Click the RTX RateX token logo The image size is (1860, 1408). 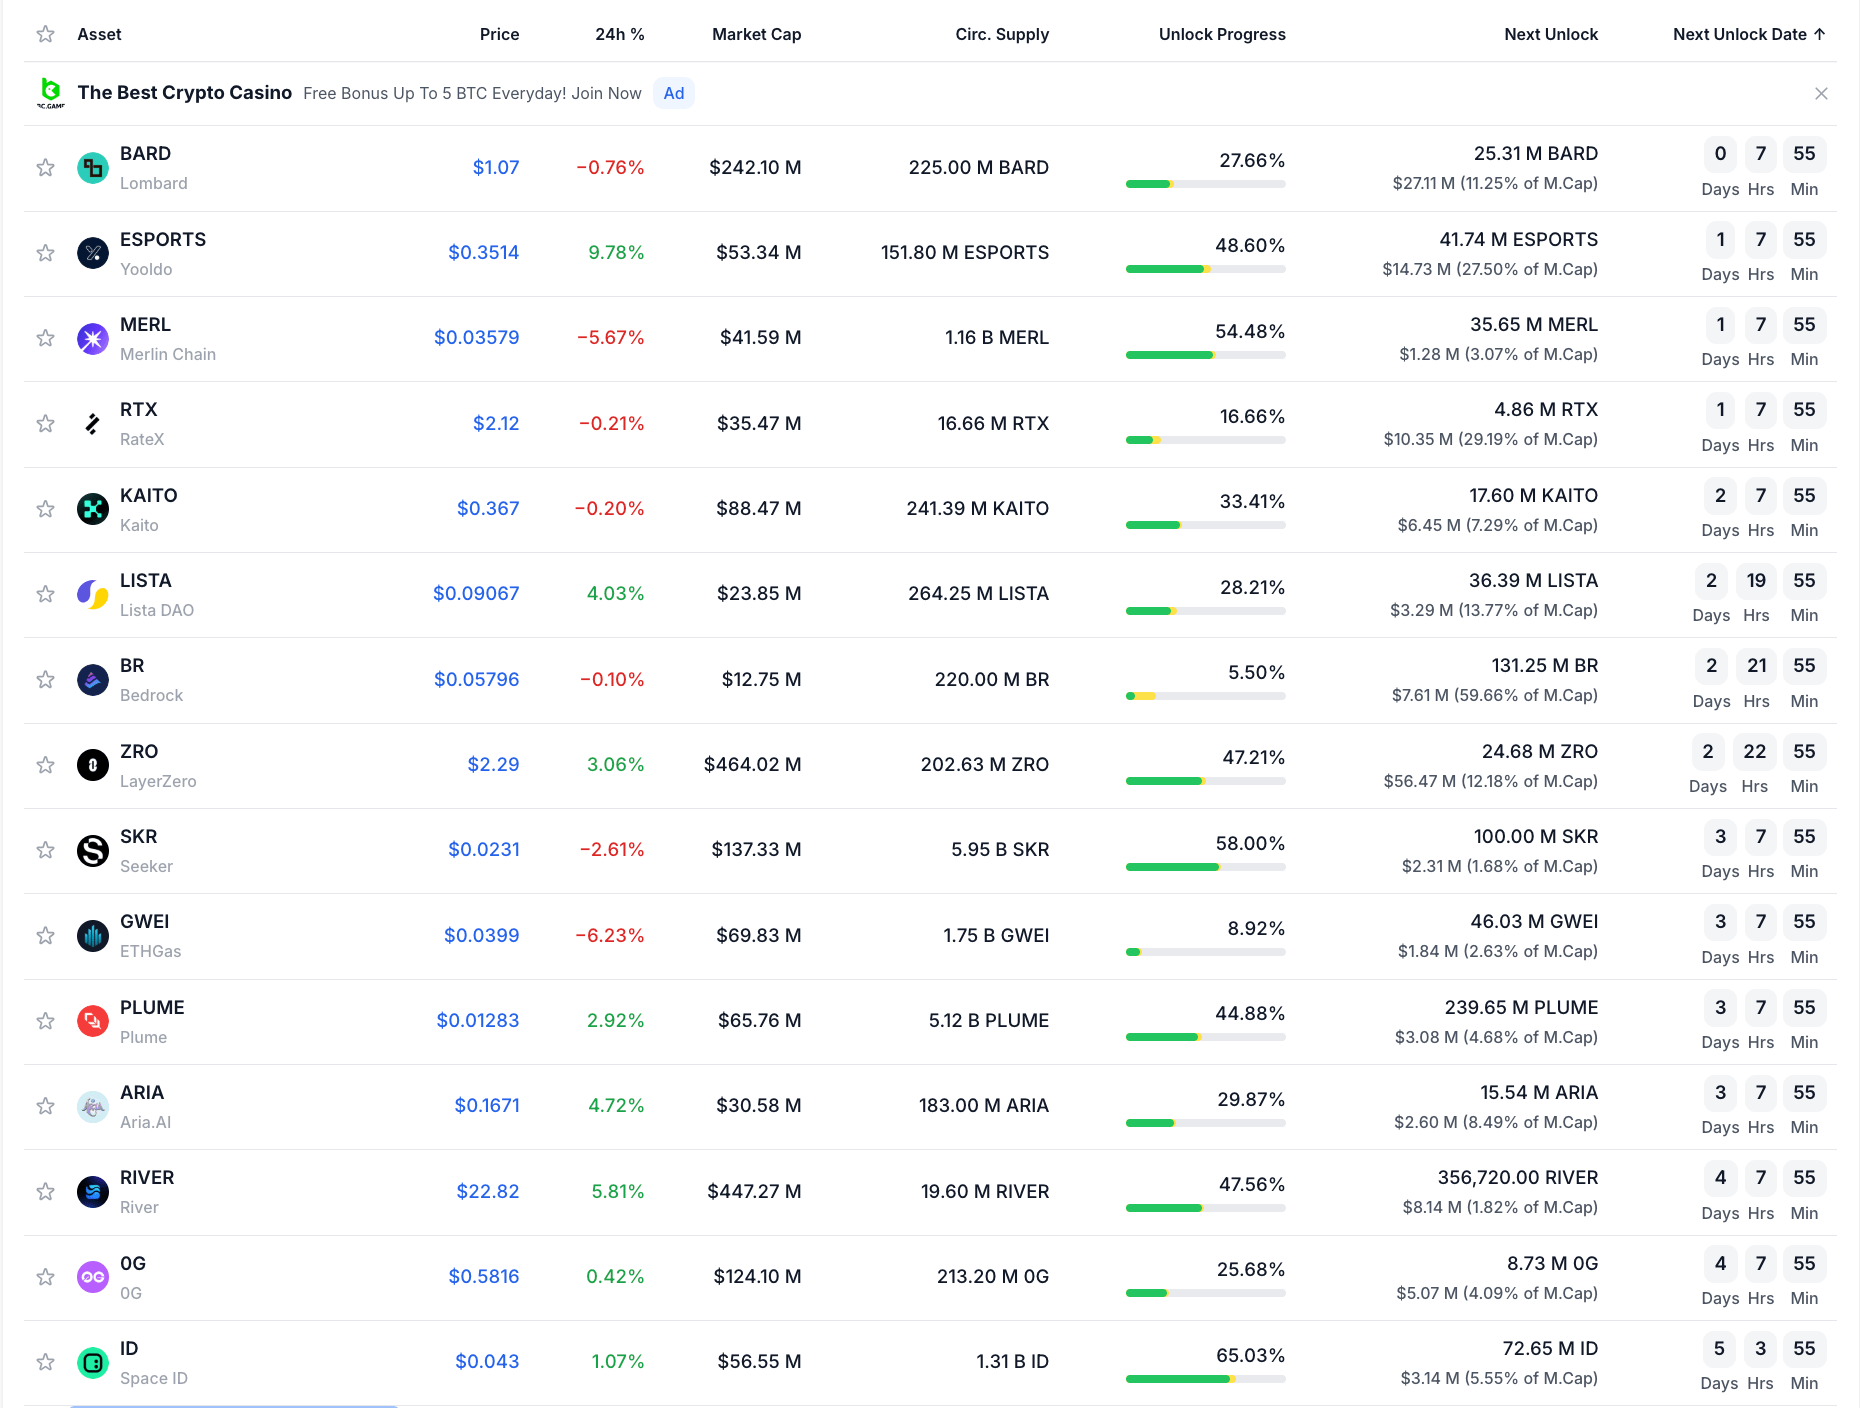coord(93,424)
